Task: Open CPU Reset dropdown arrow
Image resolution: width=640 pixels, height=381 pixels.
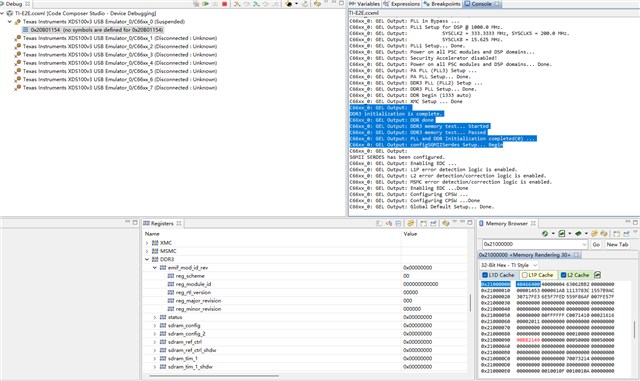Action: (x=296, y=4)
